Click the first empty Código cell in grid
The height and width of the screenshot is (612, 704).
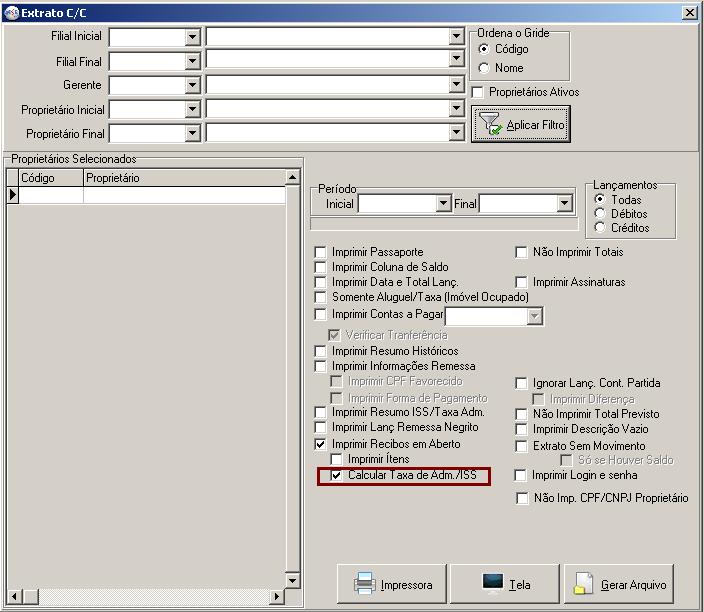point(51,195)
